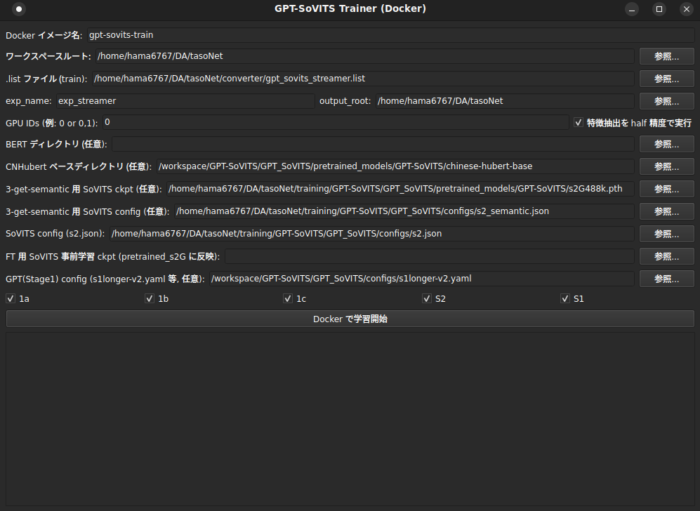Click browse button for workspace root
Viewport: 700px width, 511px height.
point(666,57)
